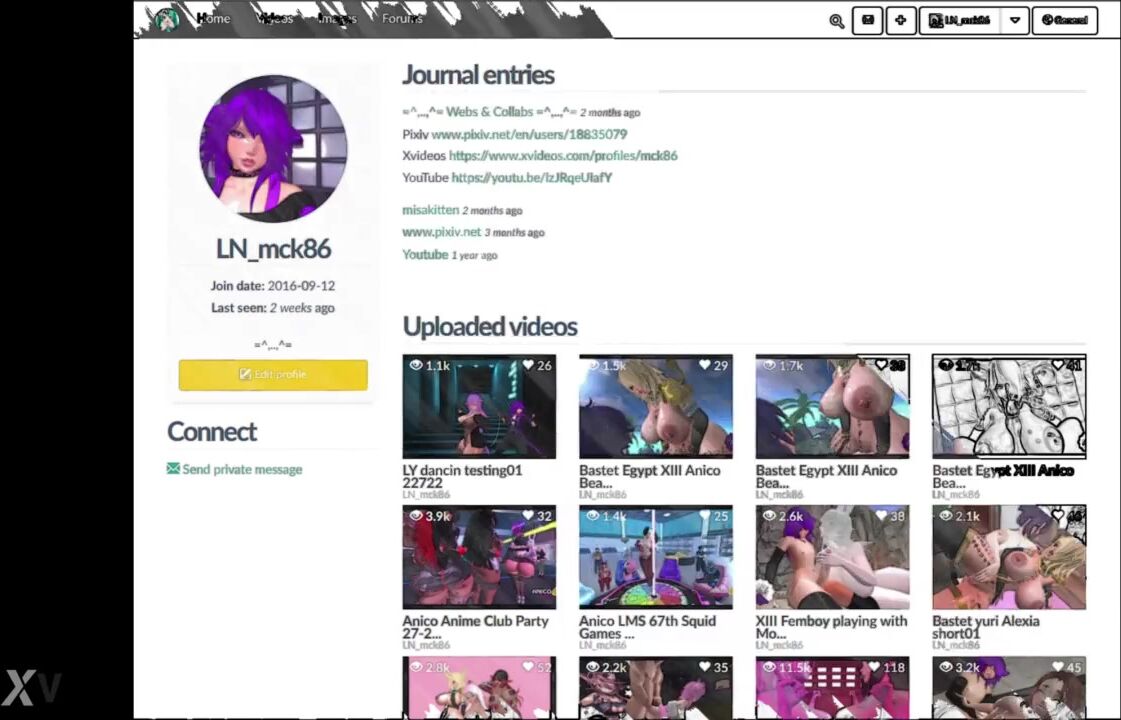
Task: Open the Webs & Collabs journal entry
Action: point(489,112)
